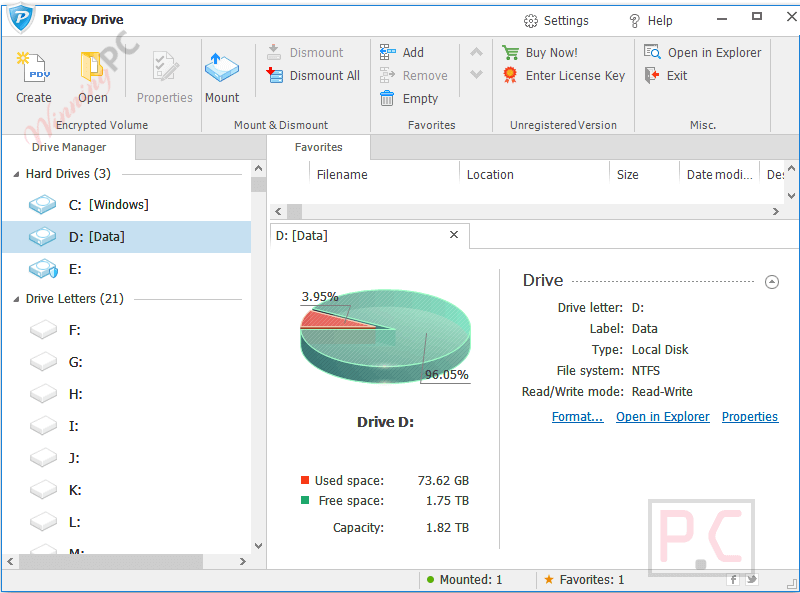Open the Help menu
This screenshot has width=800, height=593.
pyautogui.click(x=651, y=21)
